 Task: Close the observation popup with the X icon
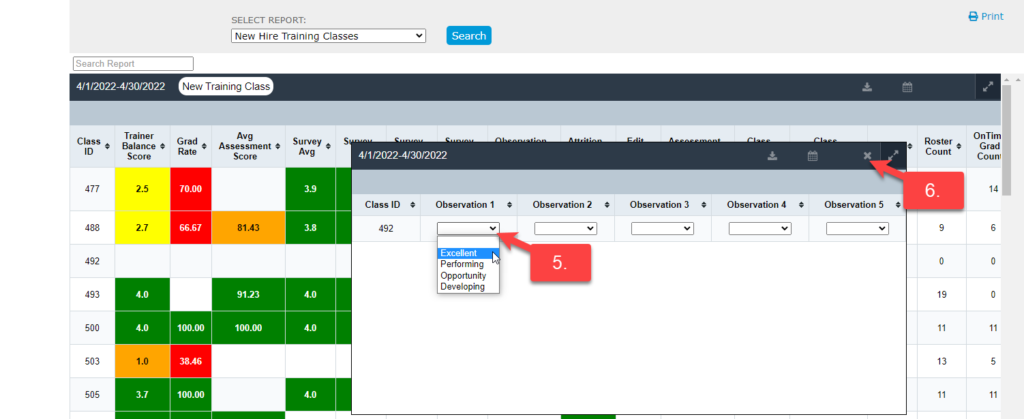pyautogui.click(x=867, y=156)
